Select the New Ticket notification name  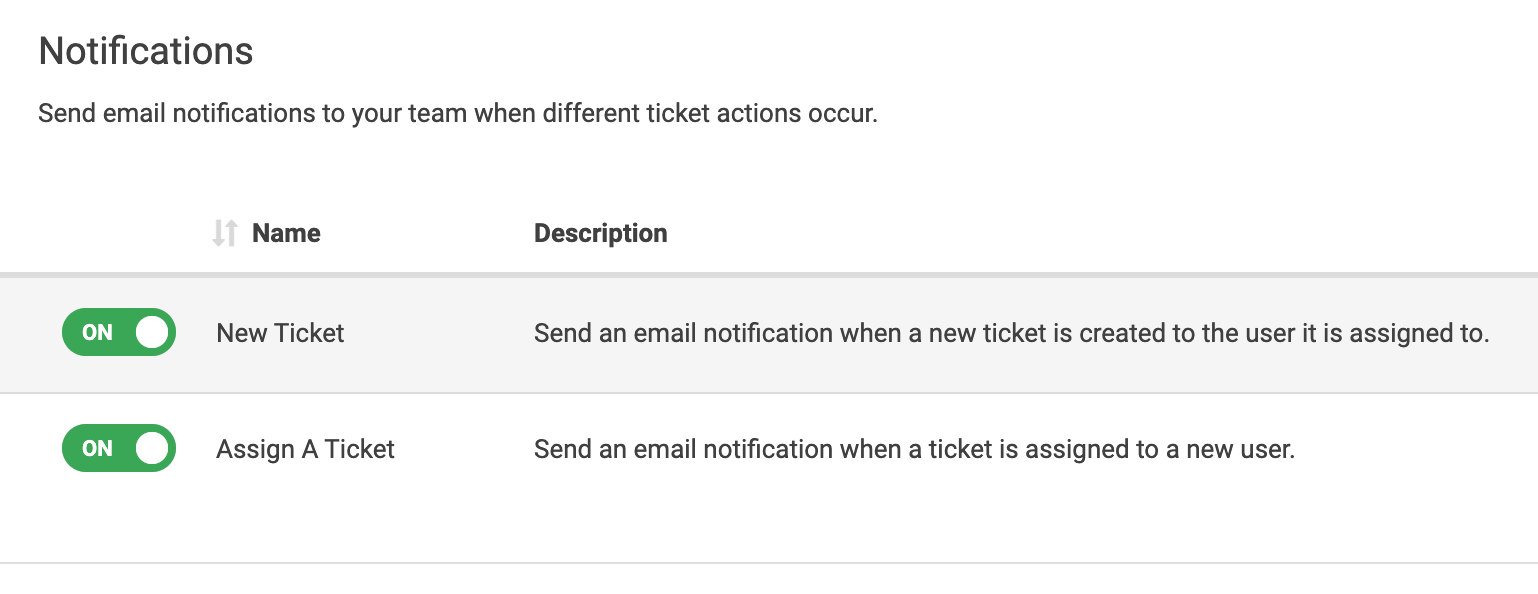coord(280,333)
